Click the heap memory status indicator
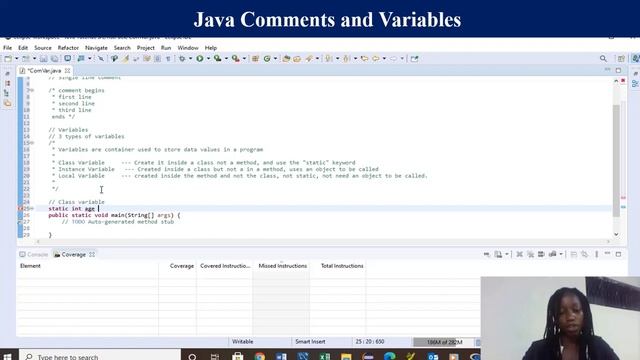Screen dimensions: 640x360 (444, 342)
